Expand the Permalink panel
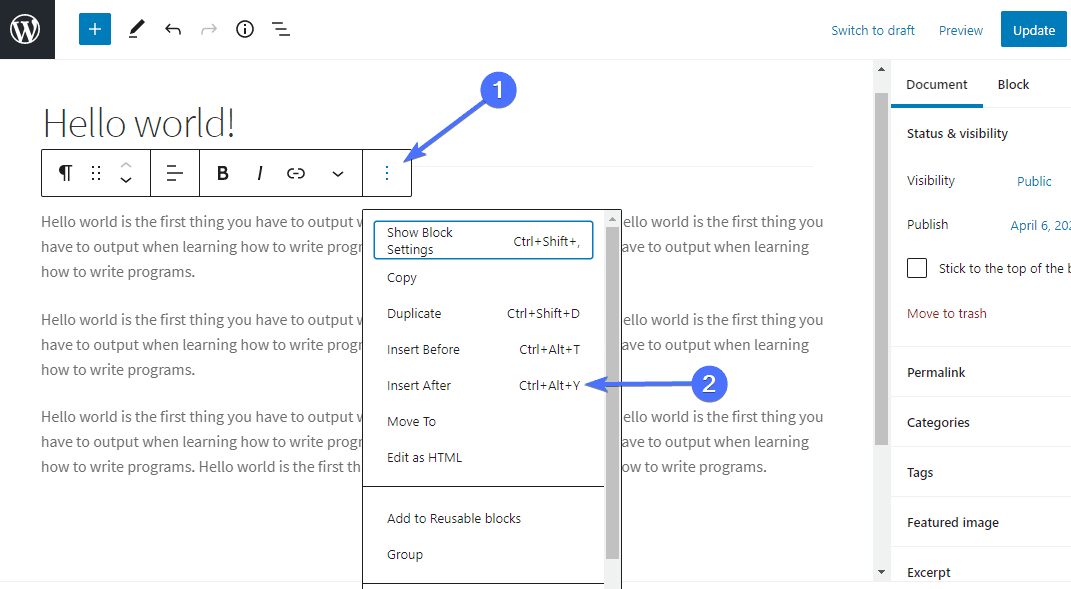This screenshot has height=589, width=1071. pyautogui.click(x=981, y=372)
